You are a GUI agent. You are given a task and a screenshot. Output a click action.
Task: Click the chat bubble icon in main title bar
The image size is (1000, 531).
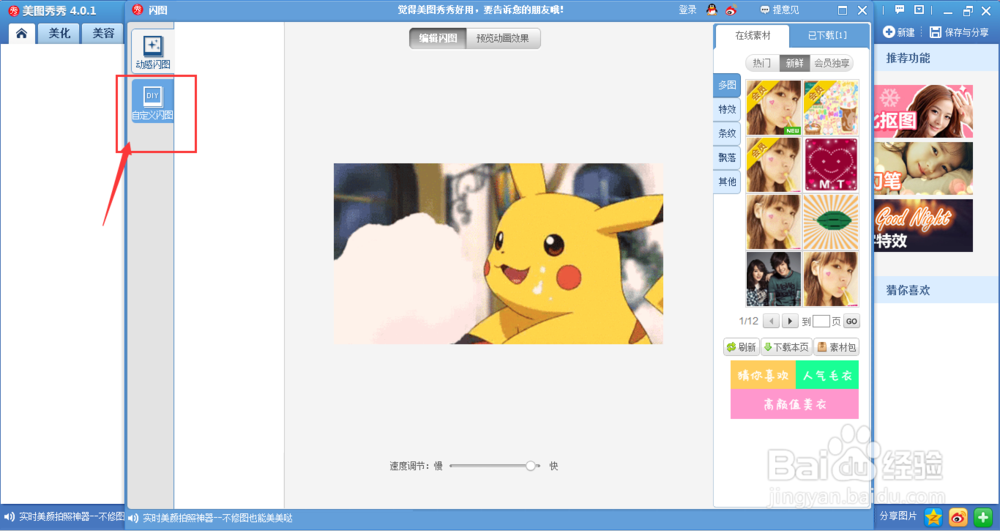(x=900, y=10)
